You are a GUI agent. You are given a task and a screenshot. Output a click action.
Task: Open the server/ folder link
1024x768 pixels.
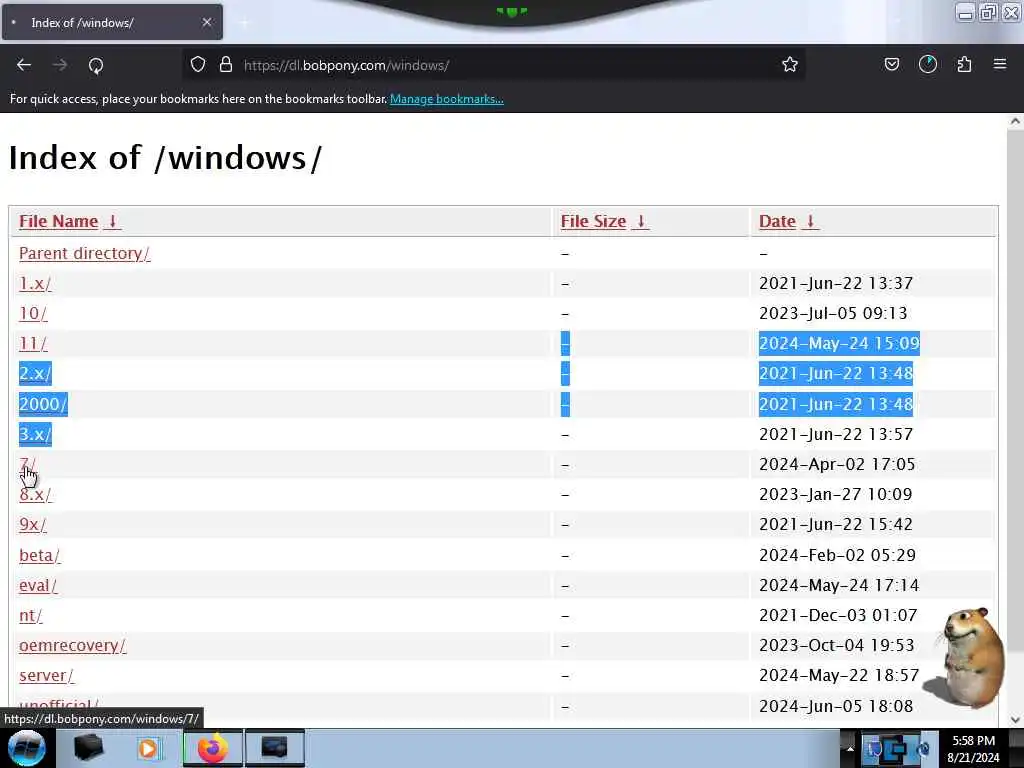point(46,675)
